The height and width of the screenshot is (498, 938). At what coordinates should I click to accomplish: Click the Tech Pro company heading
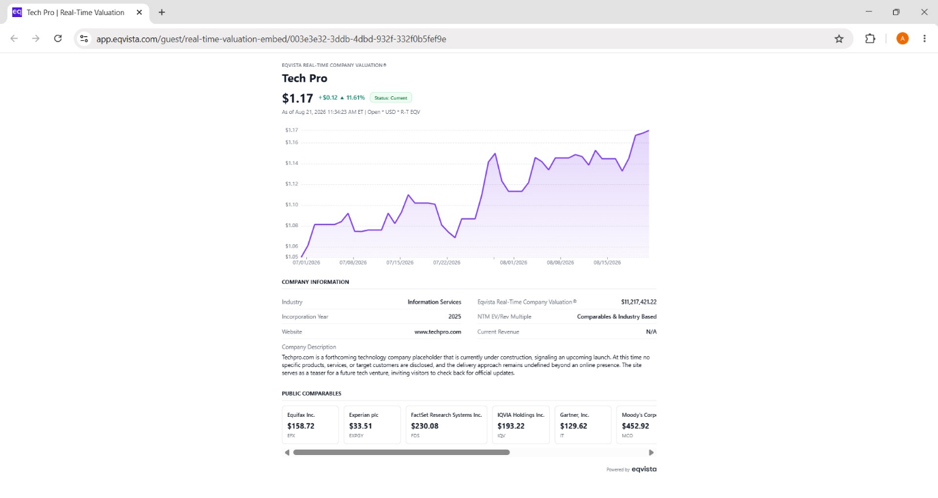point(304,78)
